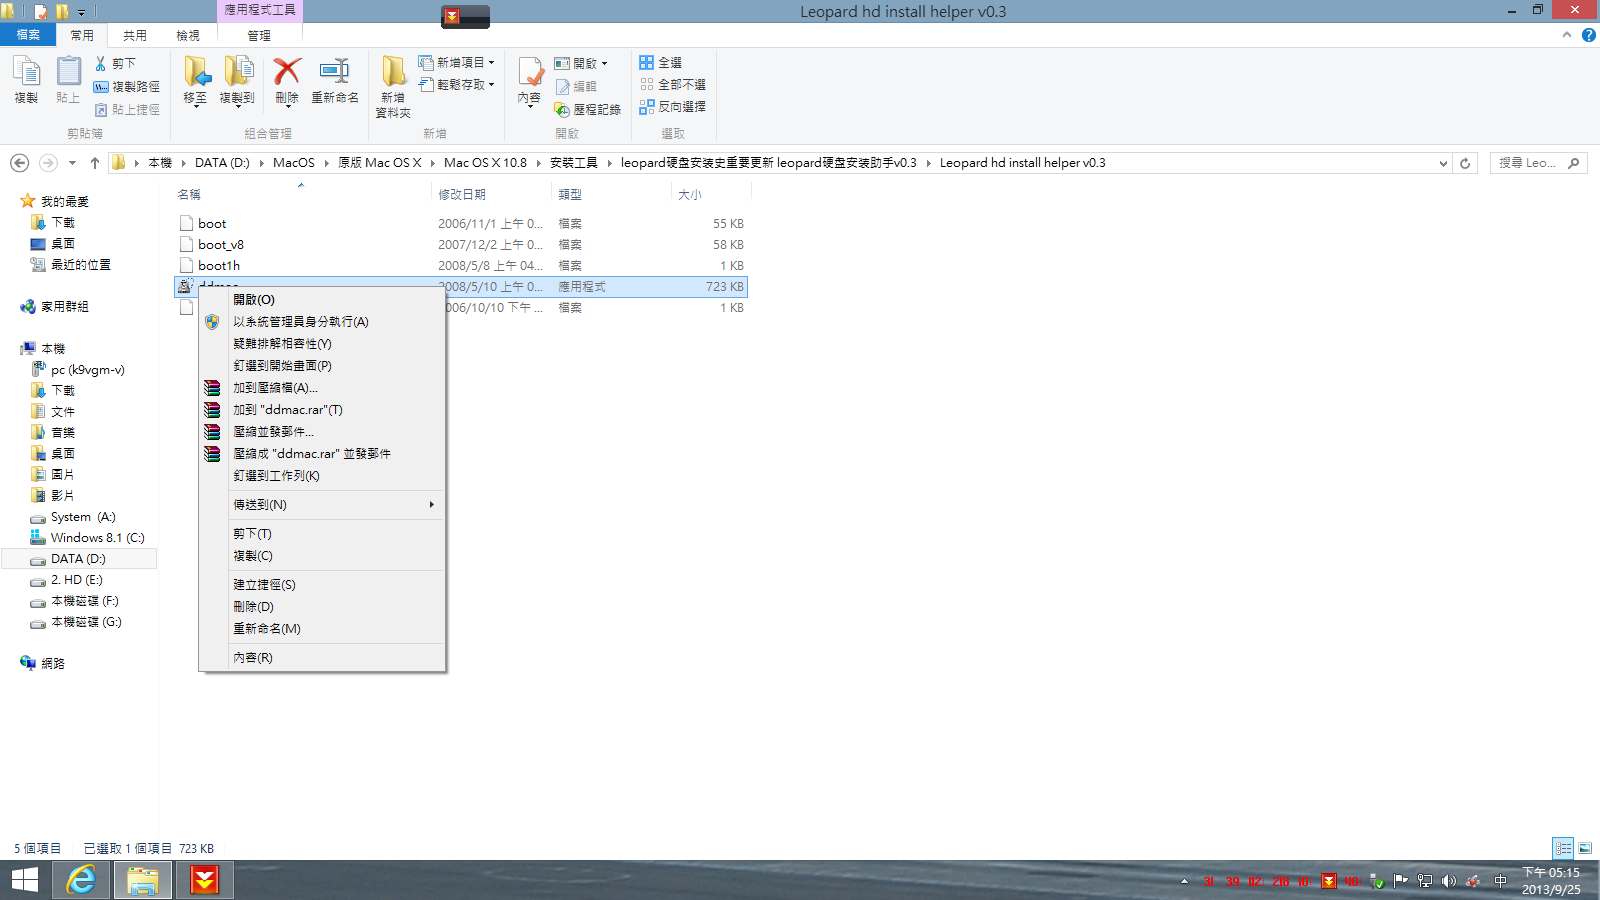Refresh the address bar location
This screenshot has width=1600, height=900.
point(1465,163)
